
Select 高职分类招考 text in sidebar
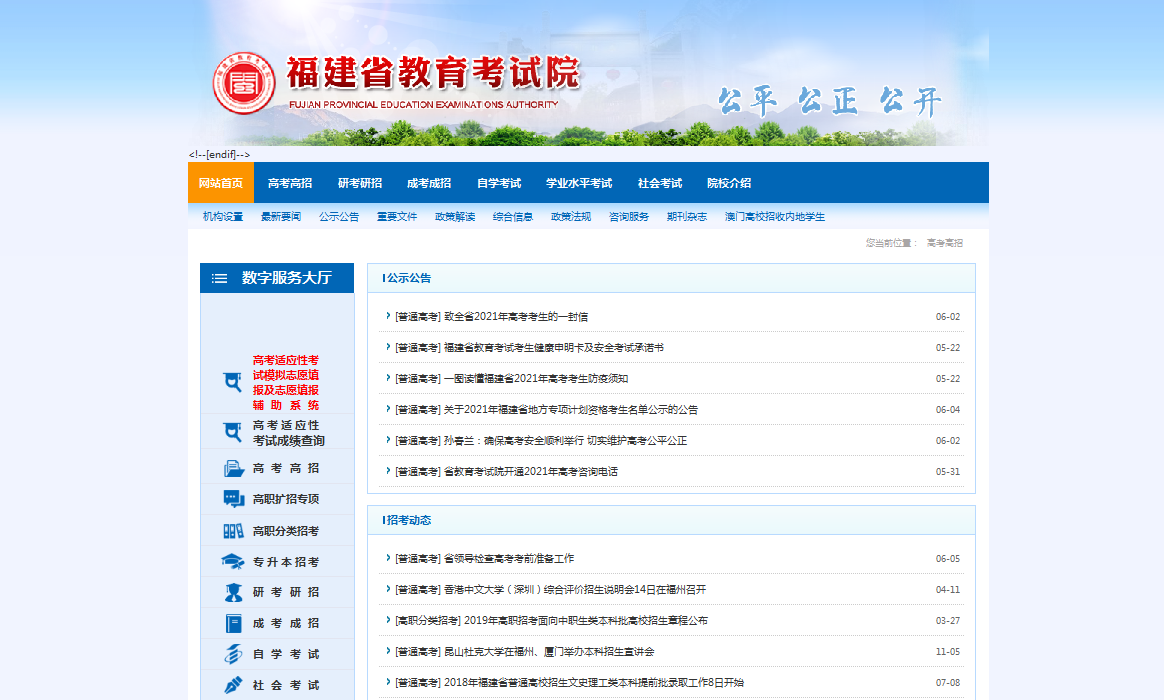click(286, 531)
